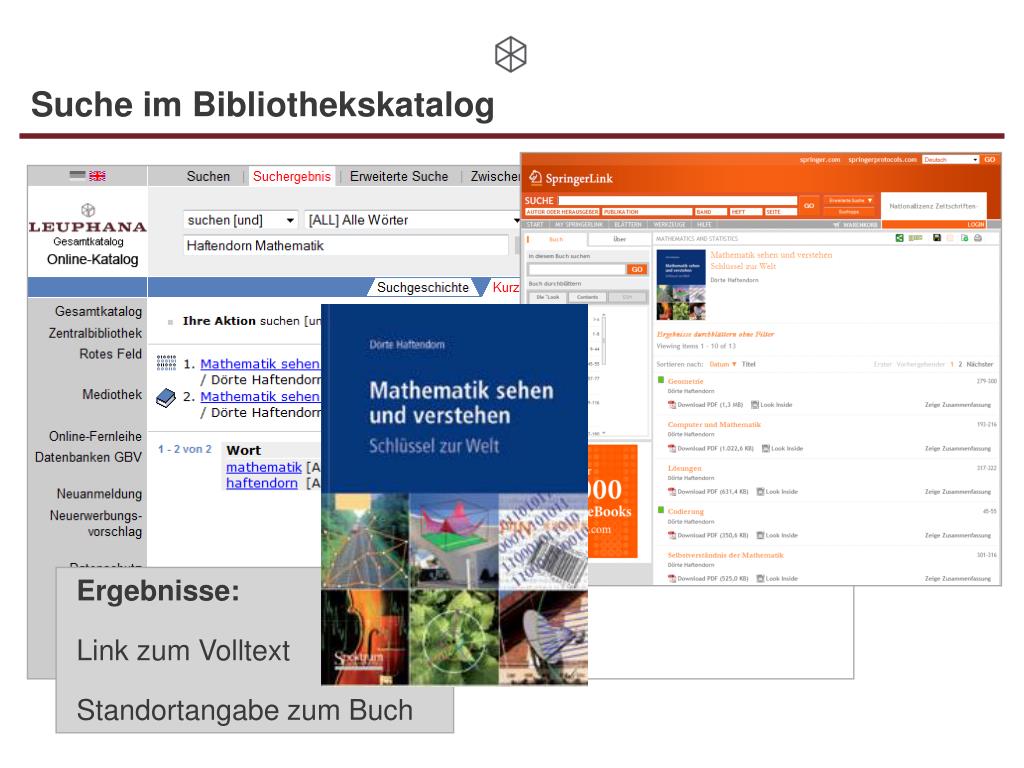Click the 'Autor oder Herausgeber' input field

[562, 212]
